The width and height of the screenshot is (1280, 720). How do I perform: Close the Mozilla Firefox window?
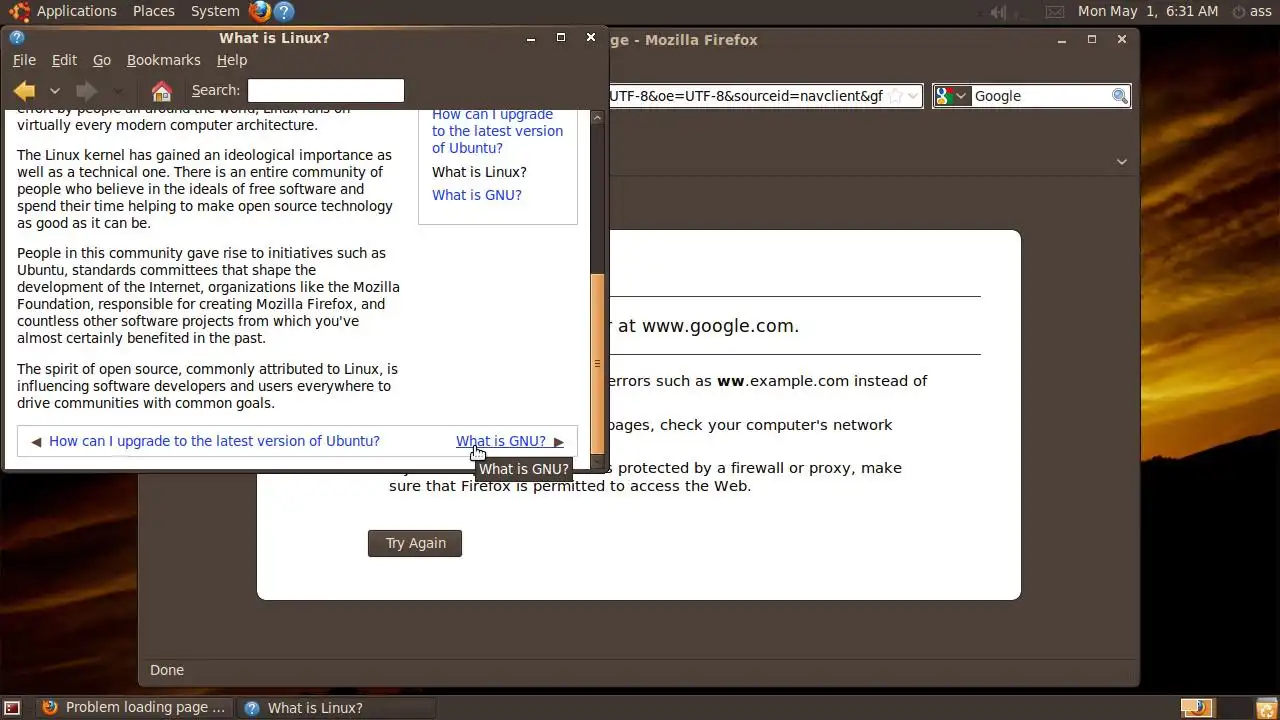point(1122,39)
